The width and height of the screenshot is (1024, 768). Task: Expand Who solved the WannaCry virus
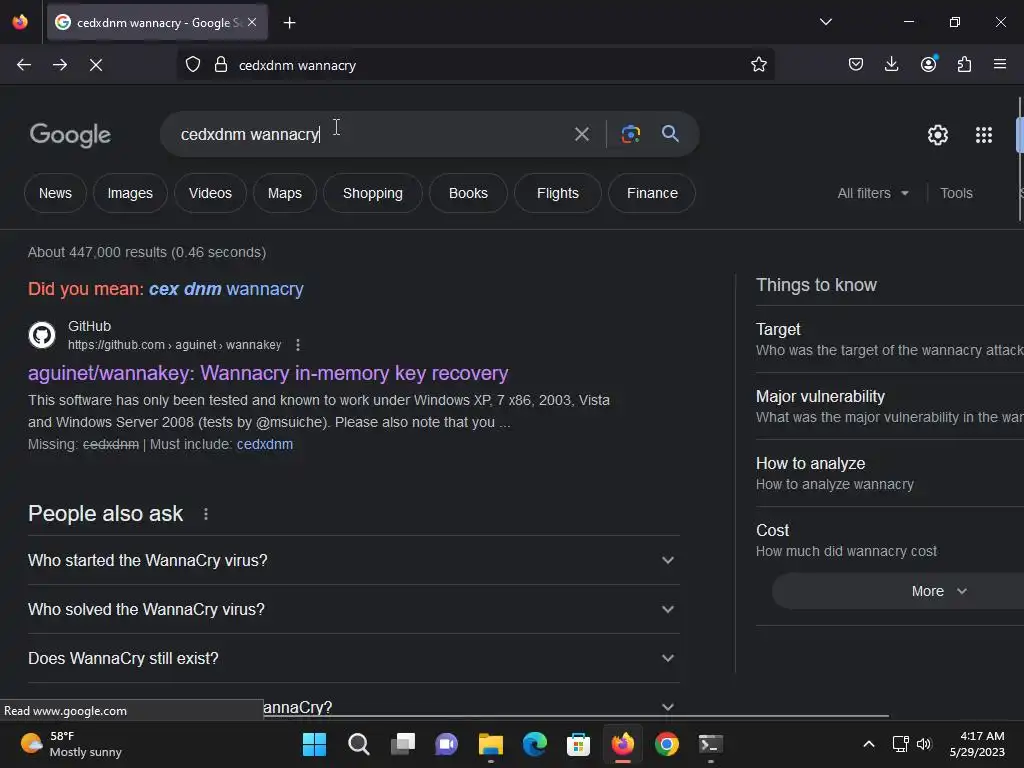[353, 609]
